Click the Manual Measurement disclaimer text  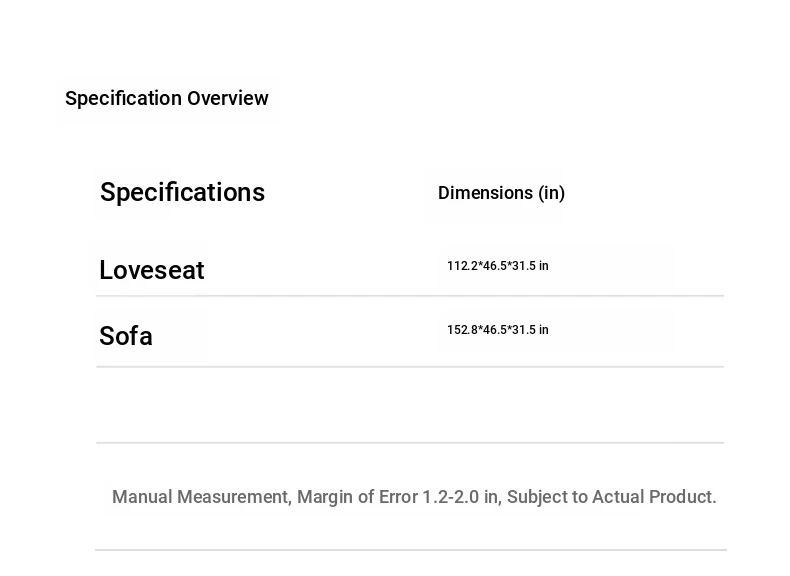click(x=414, y=497)
